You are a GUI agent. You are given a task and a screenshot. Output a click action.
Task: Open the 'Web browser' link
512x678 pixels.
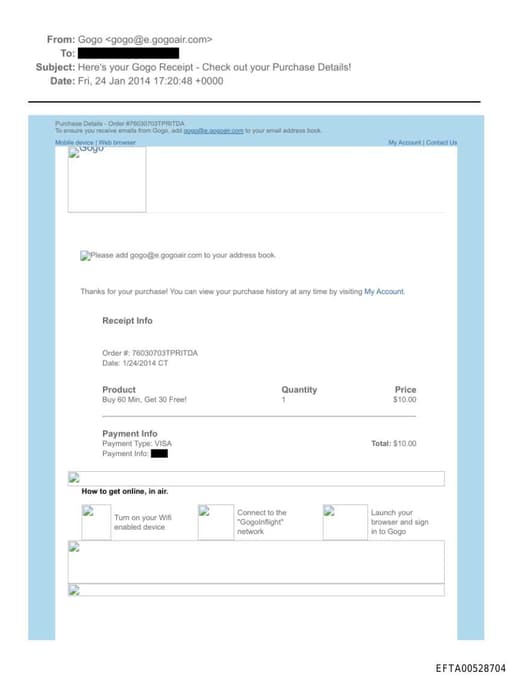coord(117,142)
